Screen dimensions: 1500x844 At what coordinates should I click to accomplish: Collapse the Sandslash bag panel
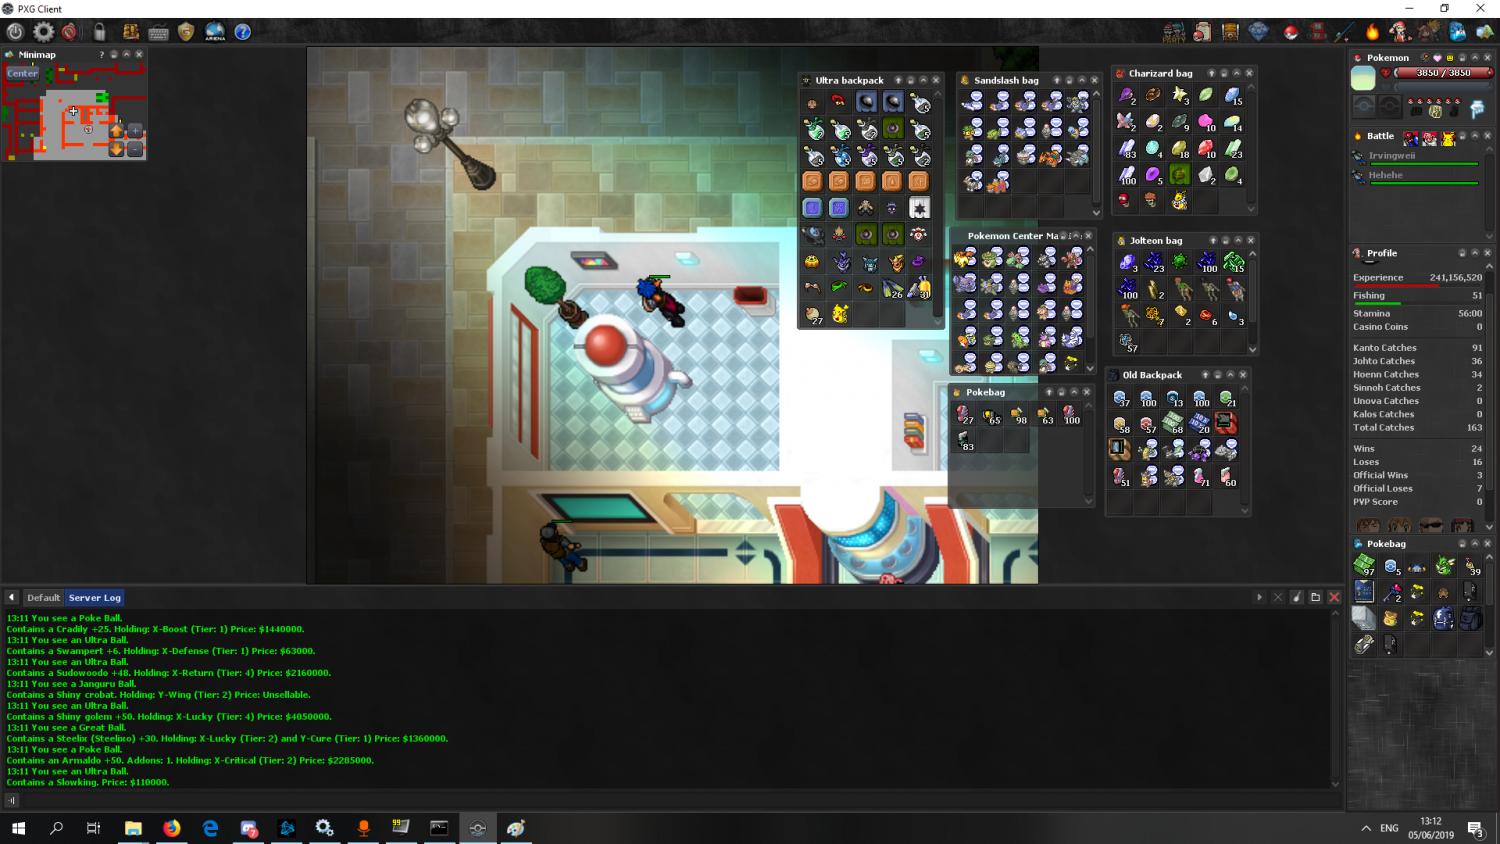coord(1082,80)
